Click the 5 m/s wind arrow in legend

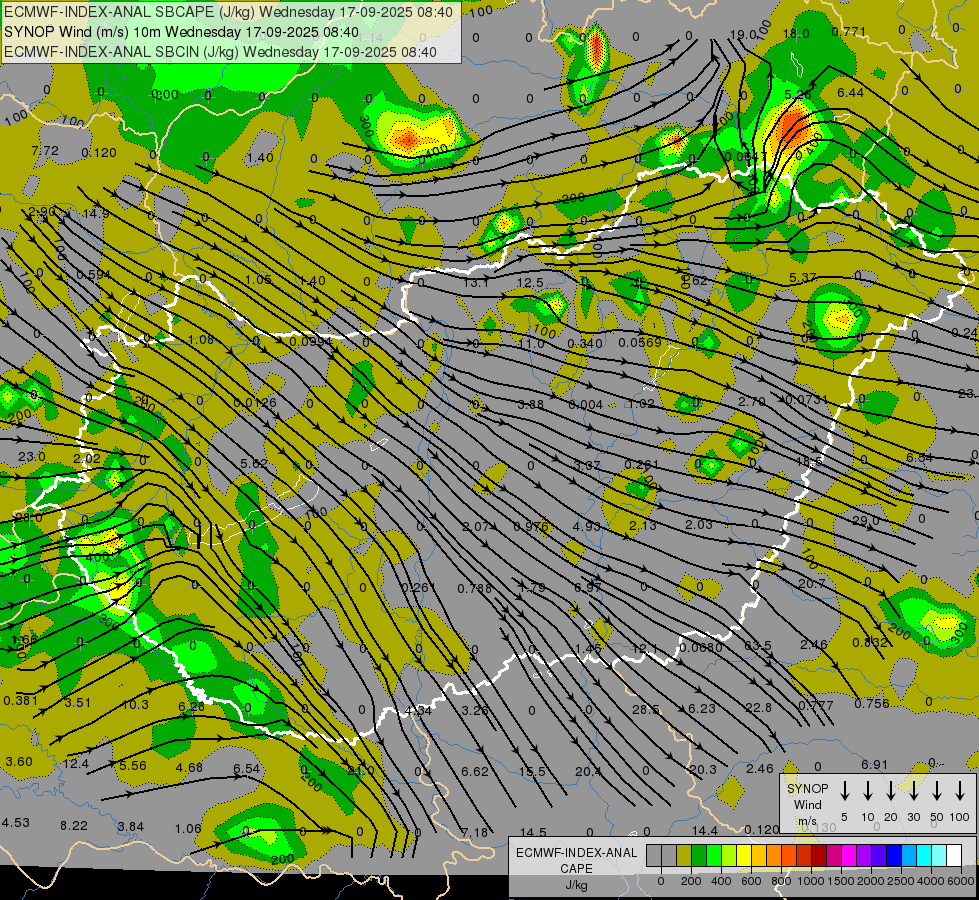845,791
